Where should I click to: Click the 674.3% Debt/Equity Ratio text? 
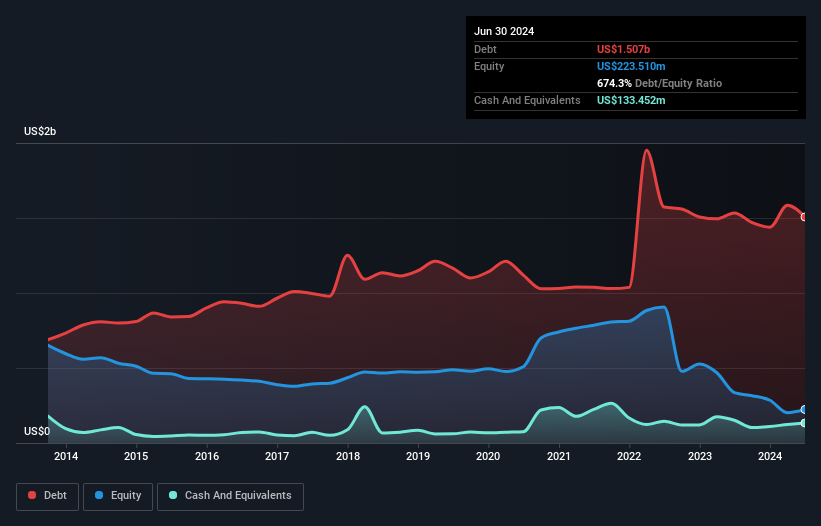[x=659, y=83]
